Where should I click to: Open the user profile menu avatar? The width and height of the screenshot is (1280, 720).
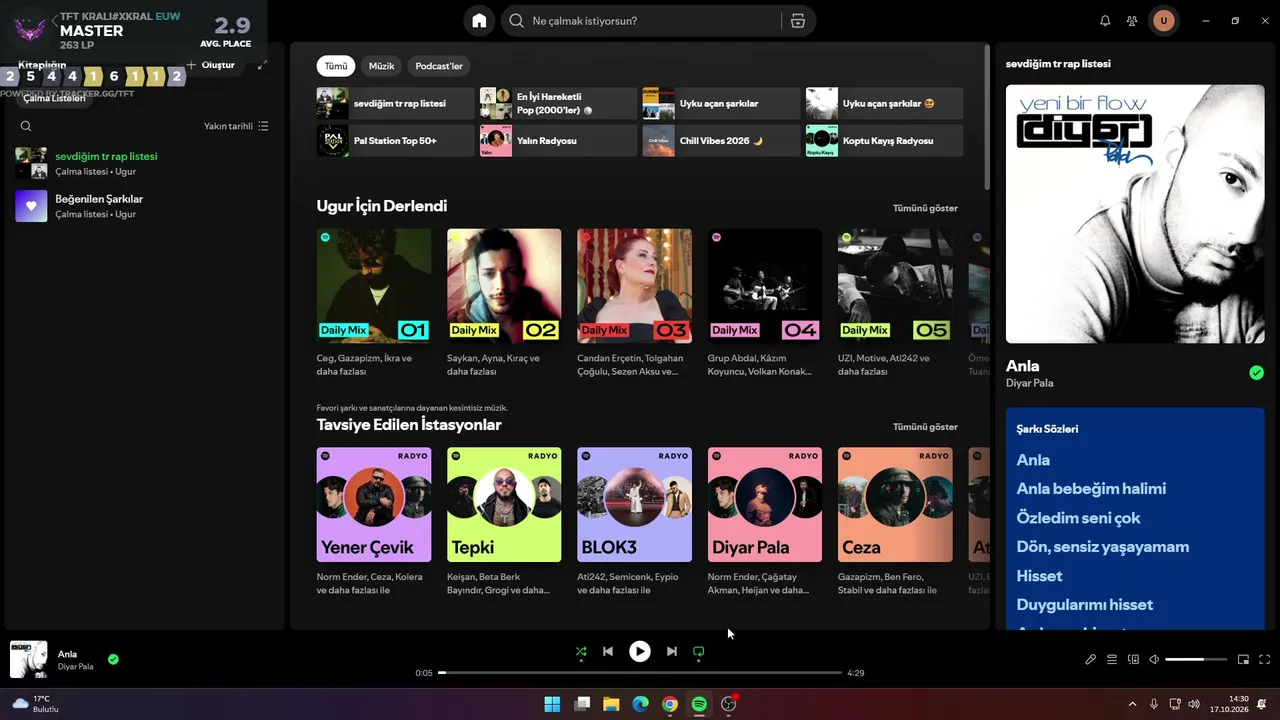[x=1163, y=21]
